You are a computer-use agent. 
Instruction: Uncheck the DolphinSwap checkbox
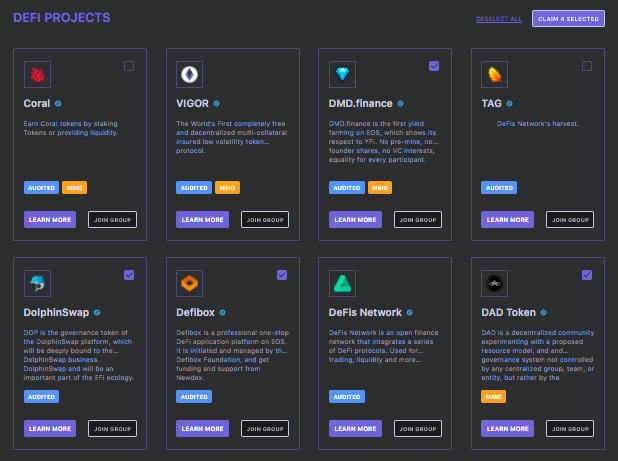[129, 275]
